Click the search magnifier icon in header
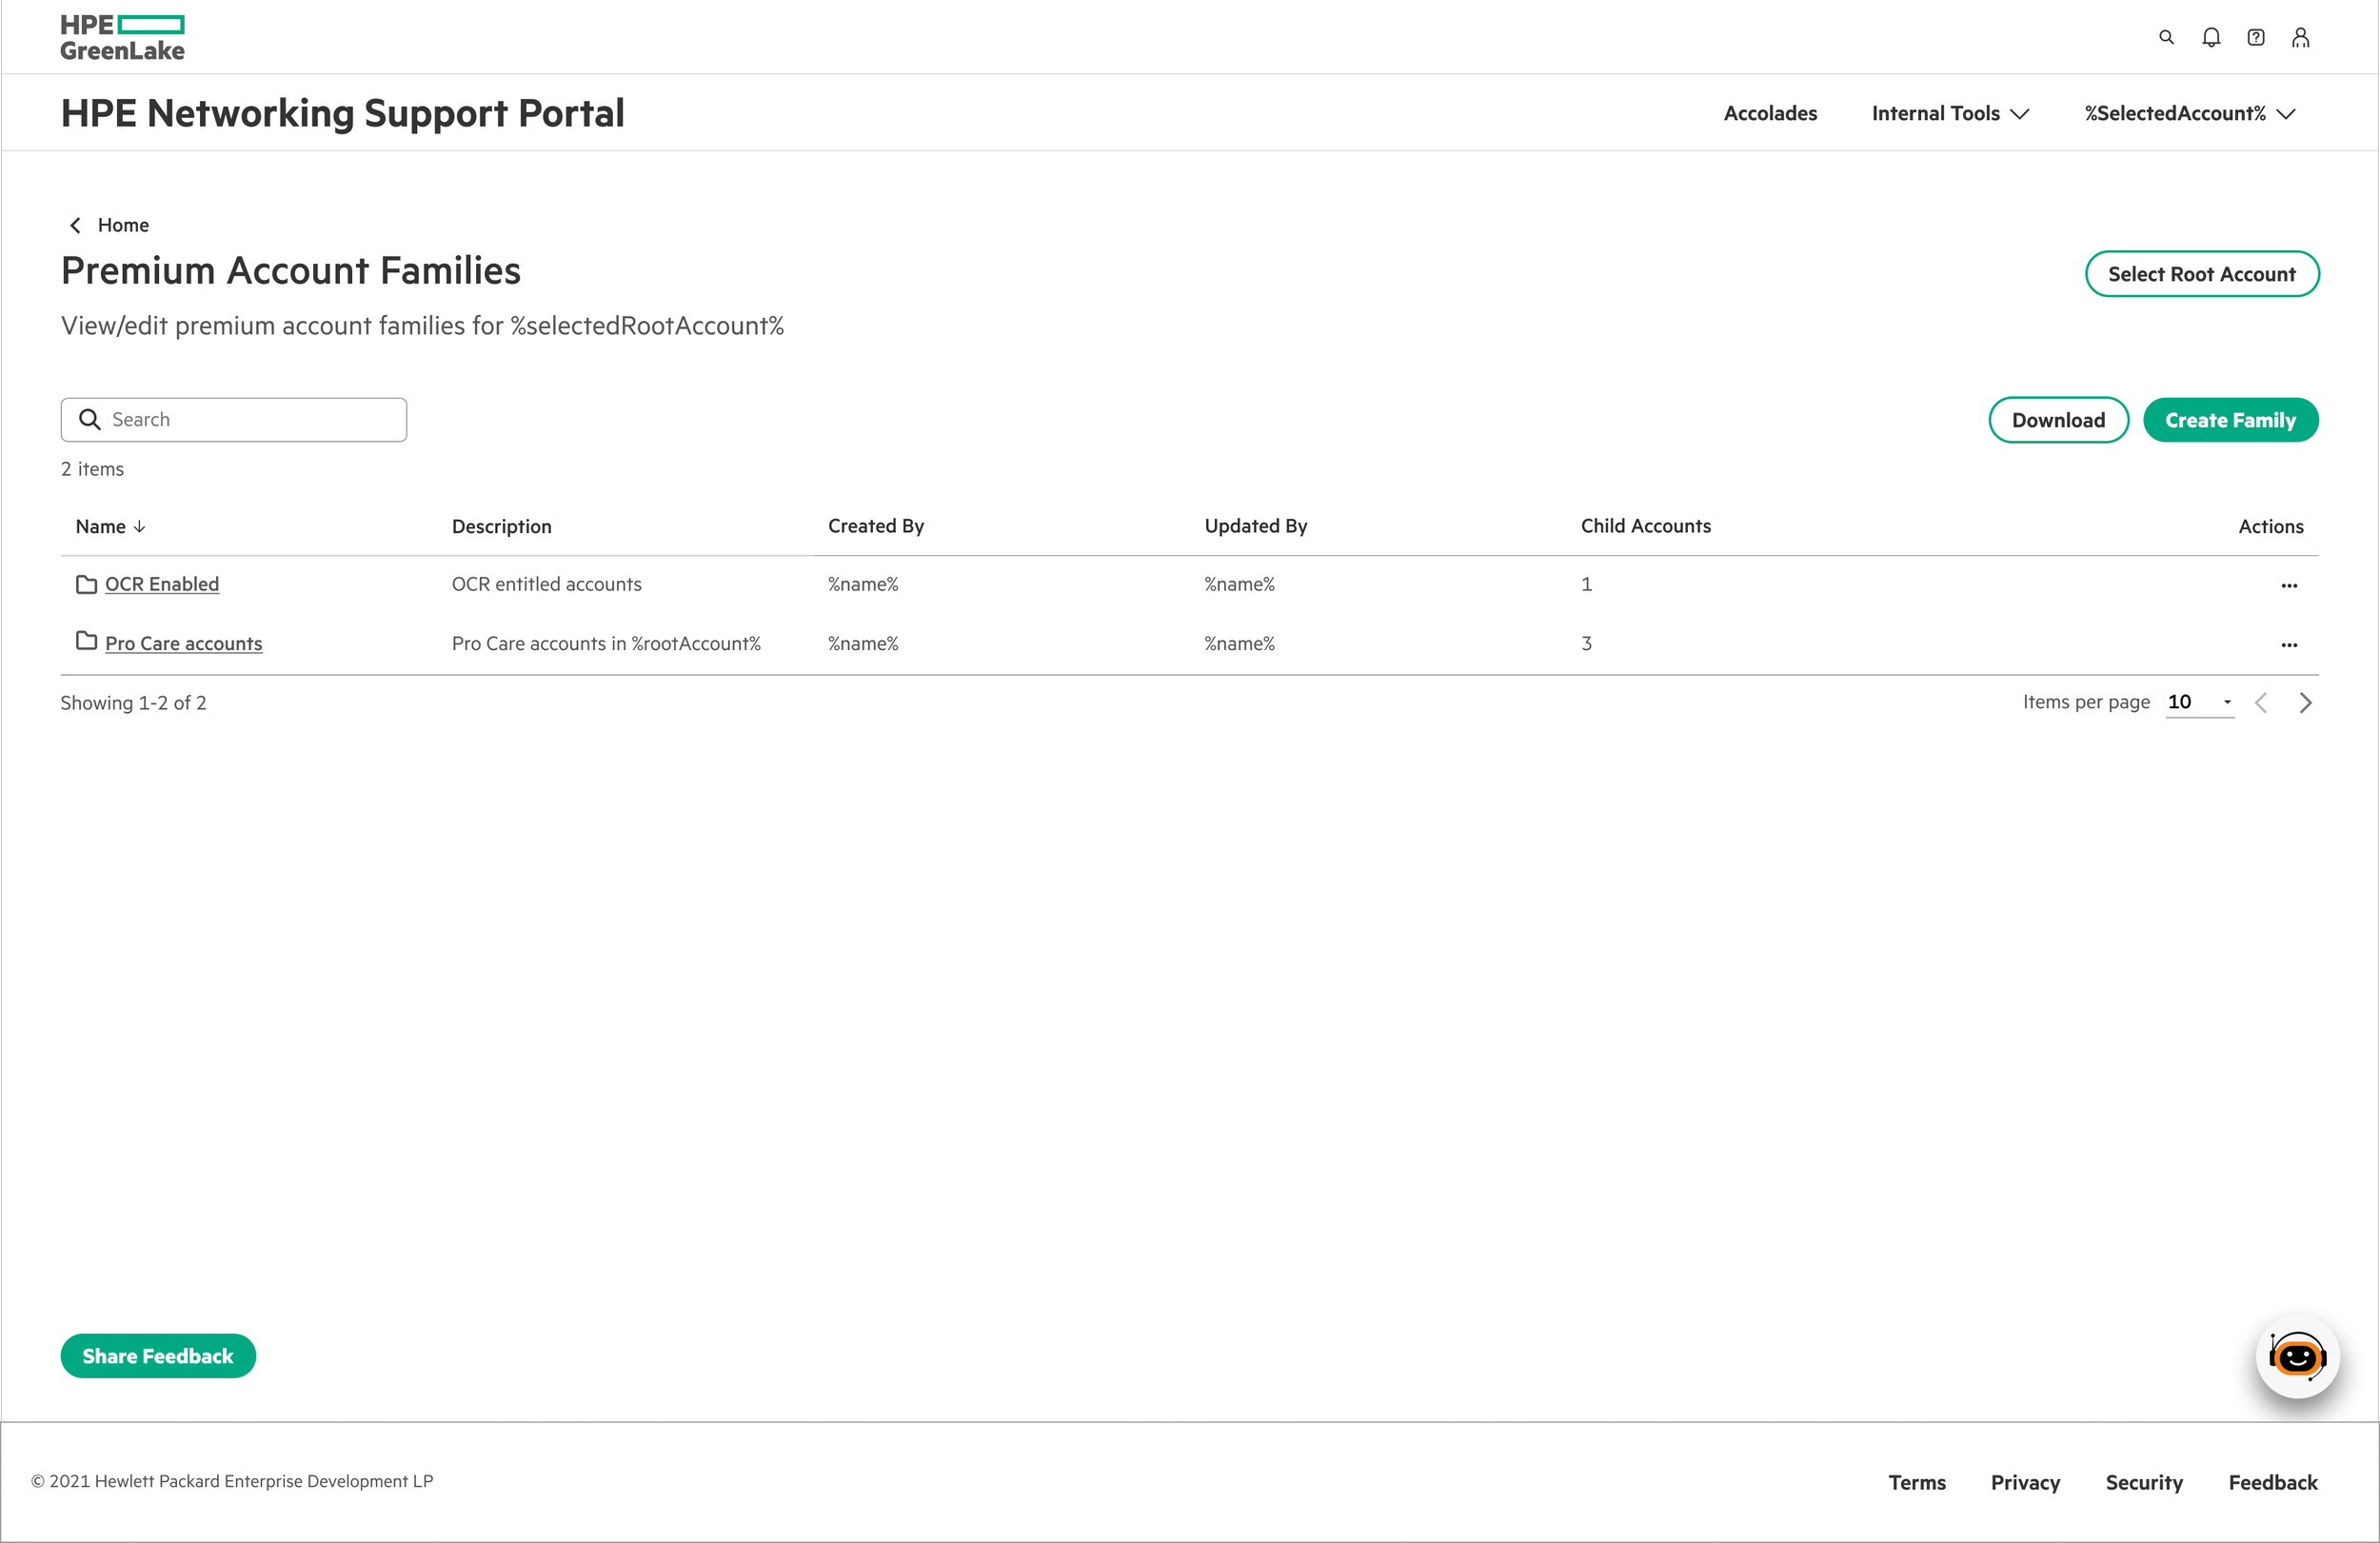 (2166, 37)
